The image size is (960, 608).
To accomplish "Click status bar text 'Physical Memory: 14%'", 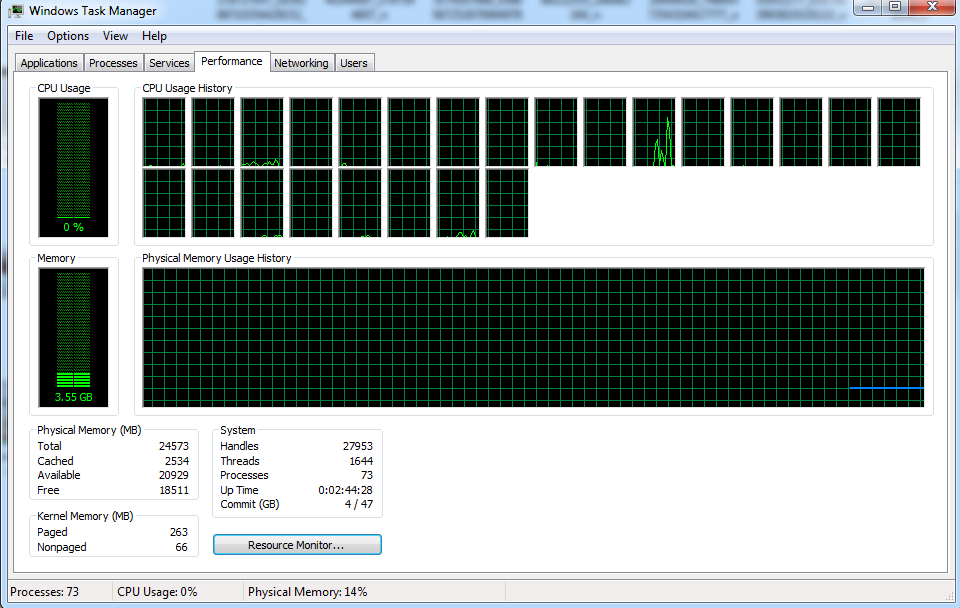I will [x=307, y=592].
